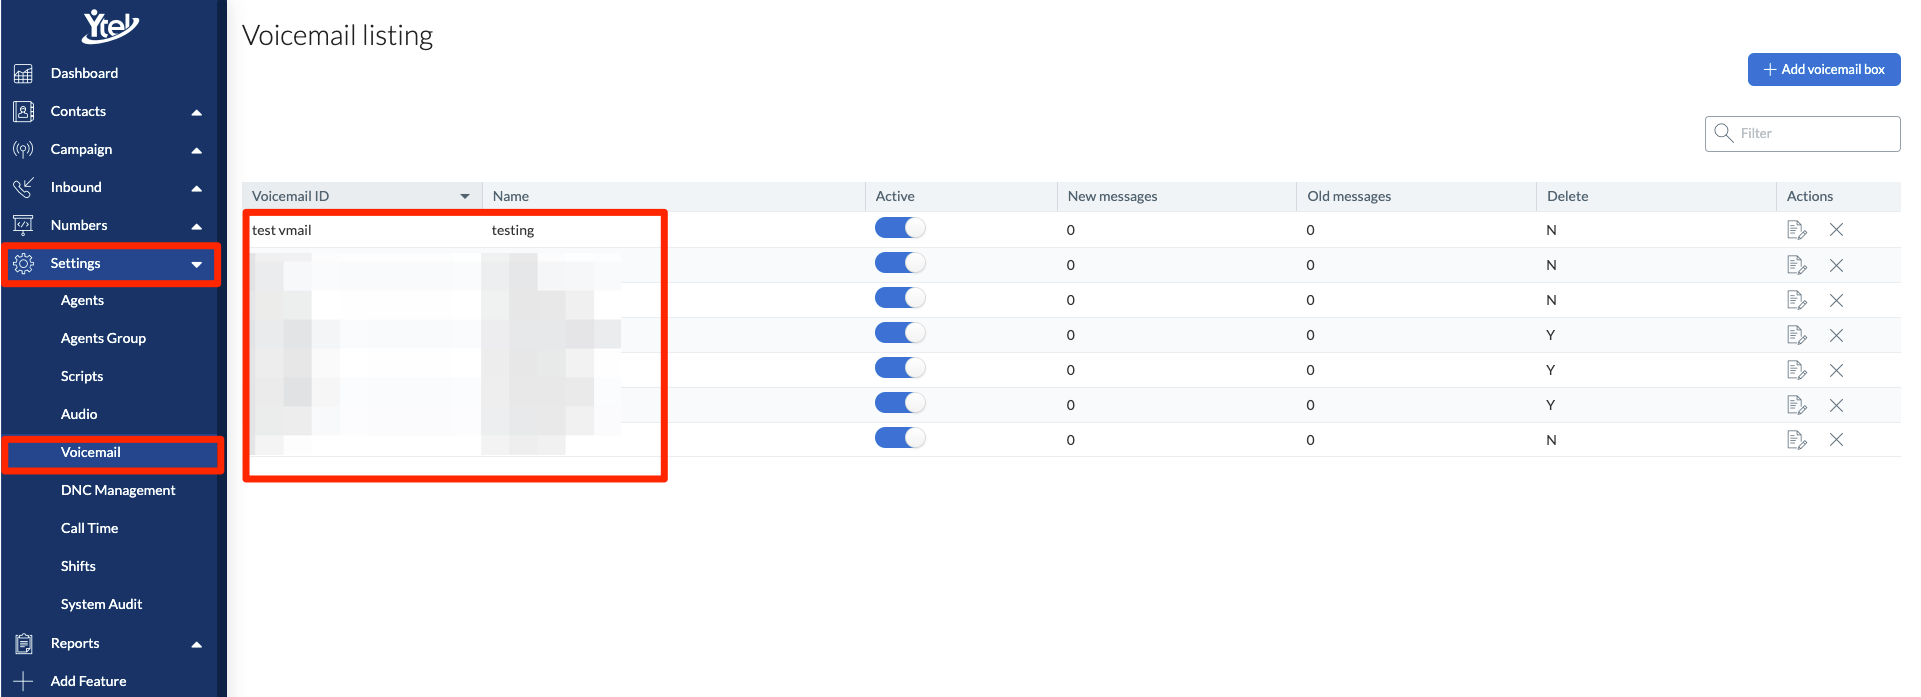
Task: Toggle the Active switch in the last row
Action: coord(900,438)
